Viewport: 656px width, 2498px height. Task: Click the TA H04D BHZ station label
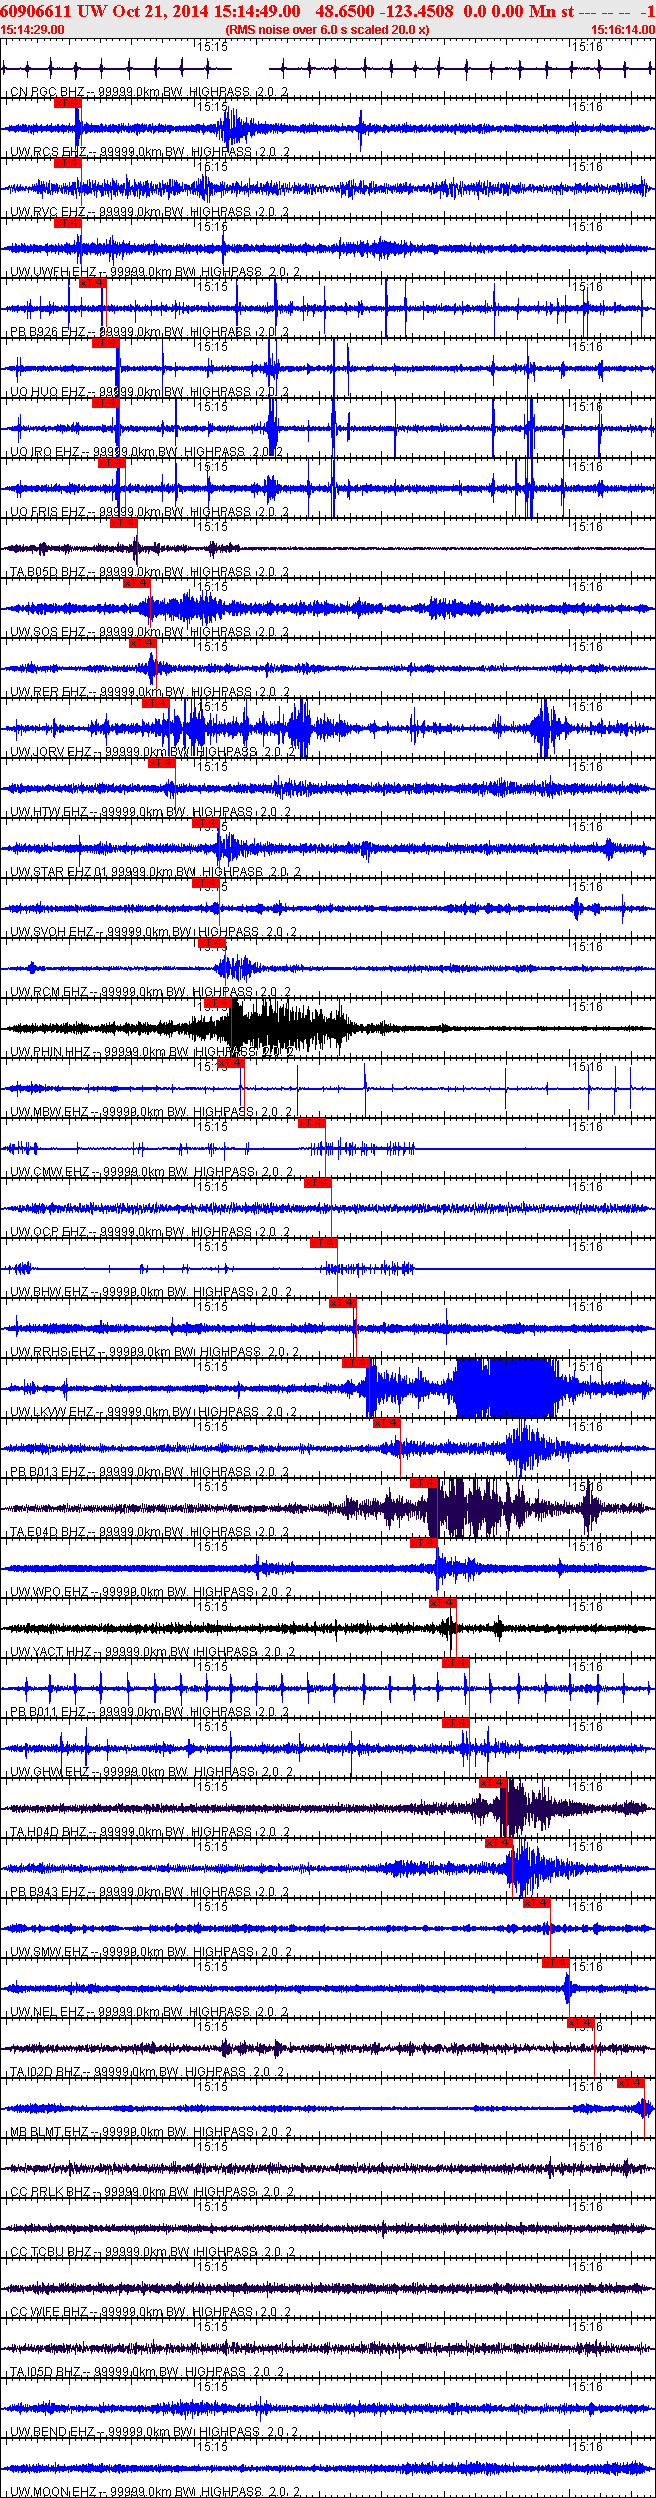click(47, 1832)
